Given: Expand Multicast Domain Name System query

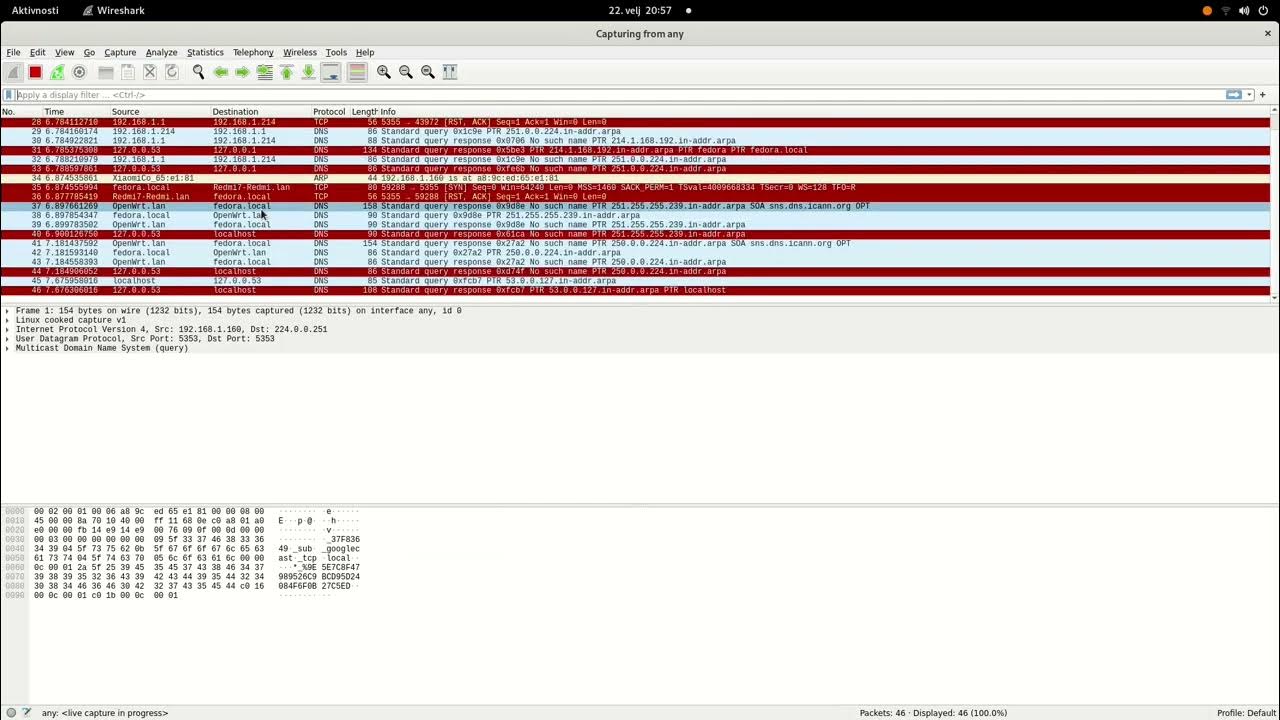Looking at the screenshot, I should click(x=7, y=348).
